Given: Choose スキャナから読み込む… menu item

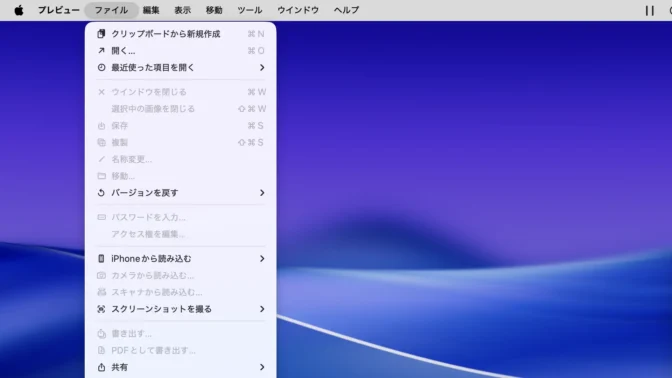Looking at the screenshot, I should [x=180, y=292].
